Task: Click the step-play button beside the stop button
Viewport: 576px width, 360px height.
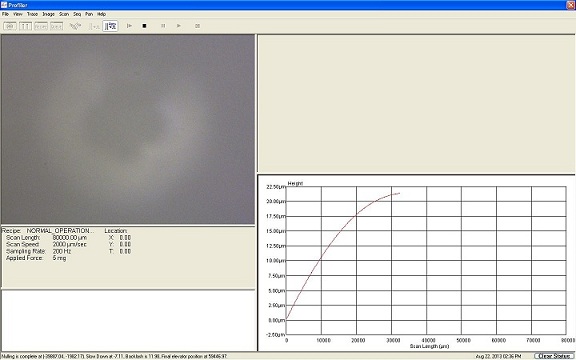Action: click(129, 26)
